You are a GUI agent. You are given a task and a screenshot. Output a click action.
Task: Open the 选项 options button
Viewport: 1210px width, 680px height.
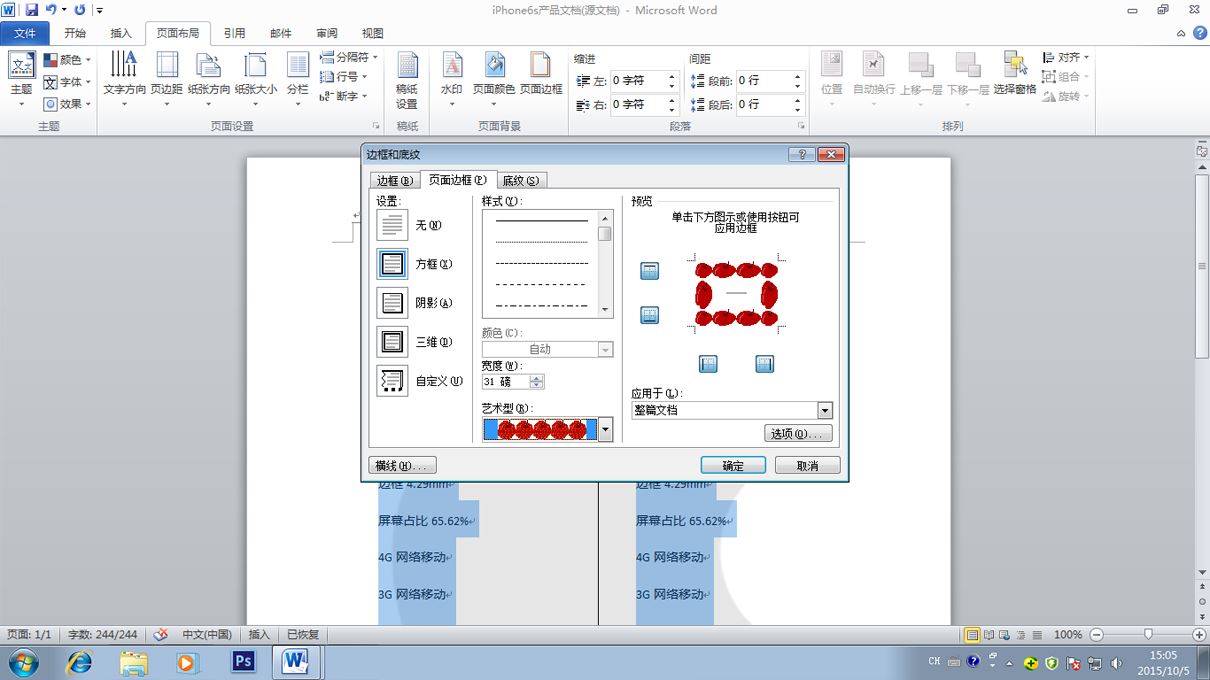tap(798, 434)
